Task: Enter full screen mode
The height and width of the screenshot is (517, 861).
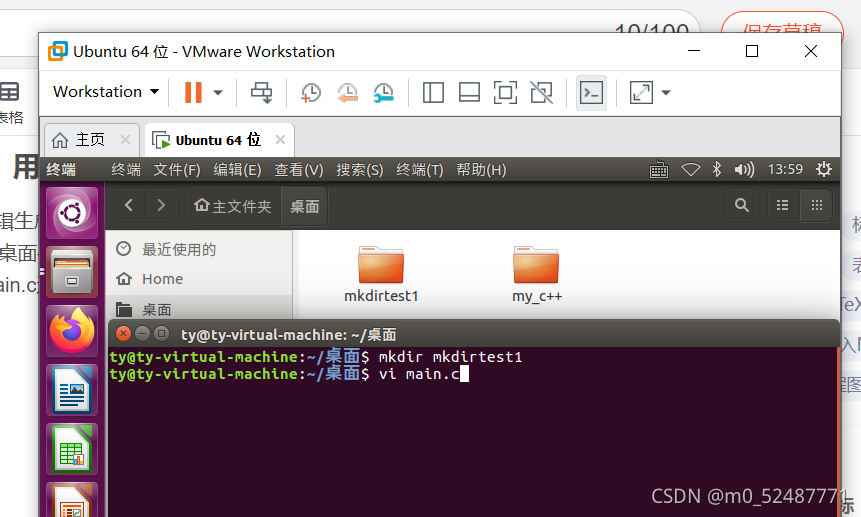Action: coord(505,92)
